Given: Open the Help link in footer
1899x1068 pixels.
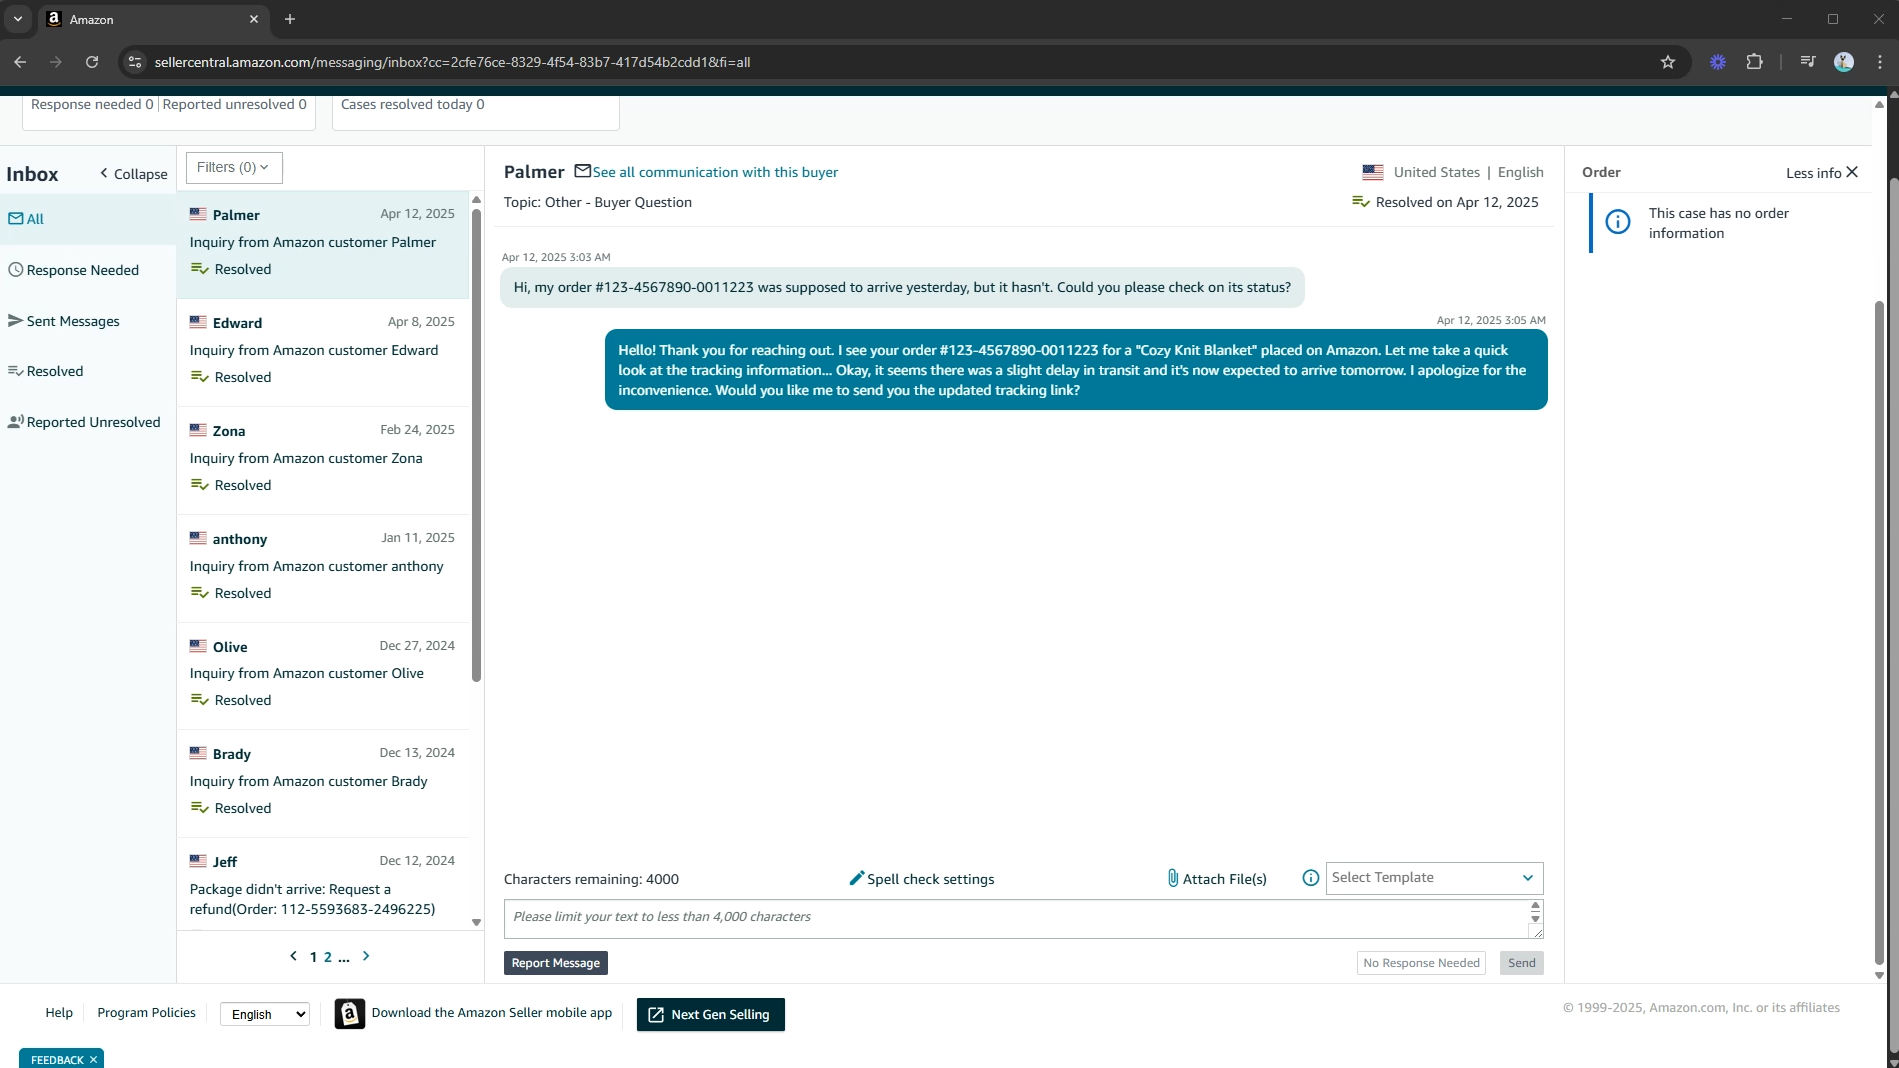Looking at the screenshot, I should pyautogui.click(x=59, y=1013).
